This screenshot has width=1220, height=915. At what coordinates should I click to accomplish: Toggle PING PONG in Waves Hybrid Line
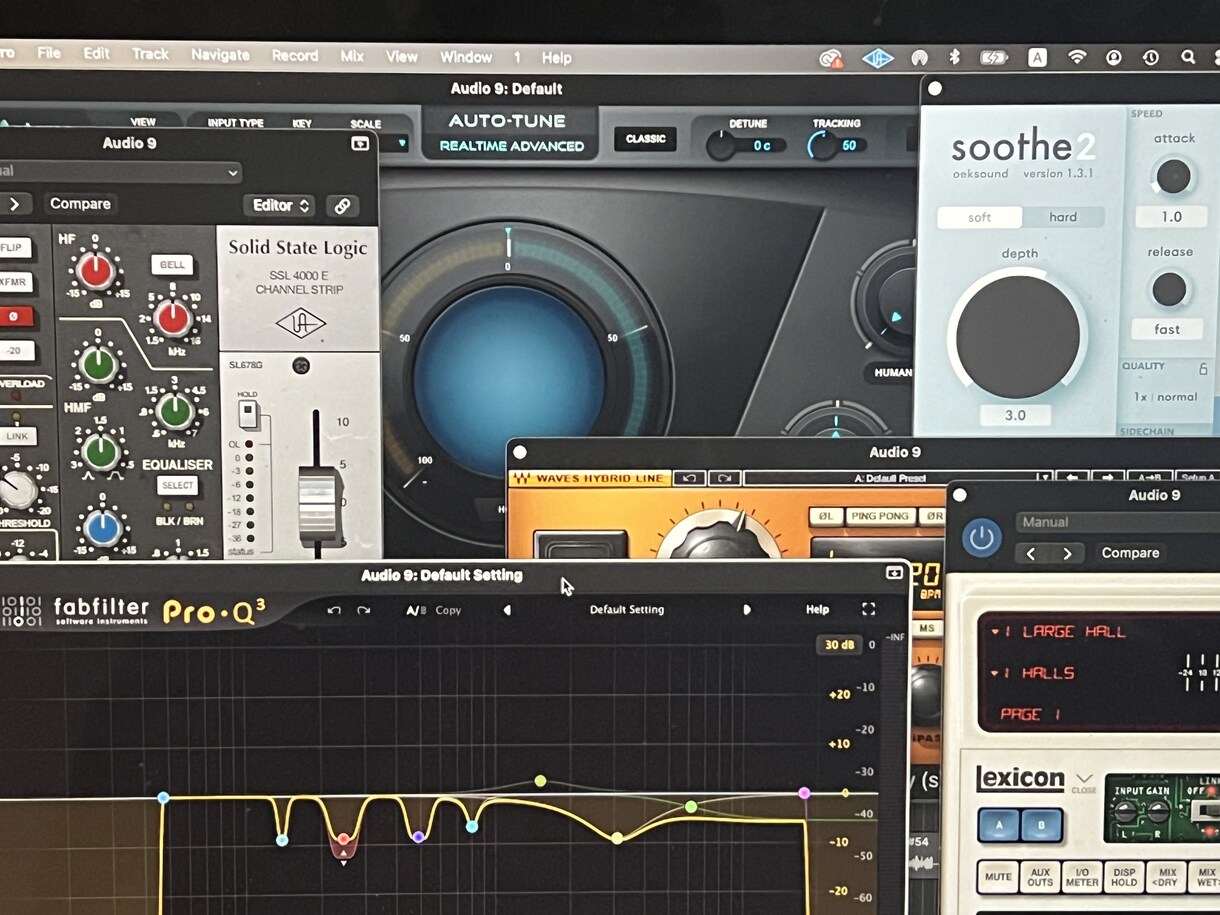[880, 516]
